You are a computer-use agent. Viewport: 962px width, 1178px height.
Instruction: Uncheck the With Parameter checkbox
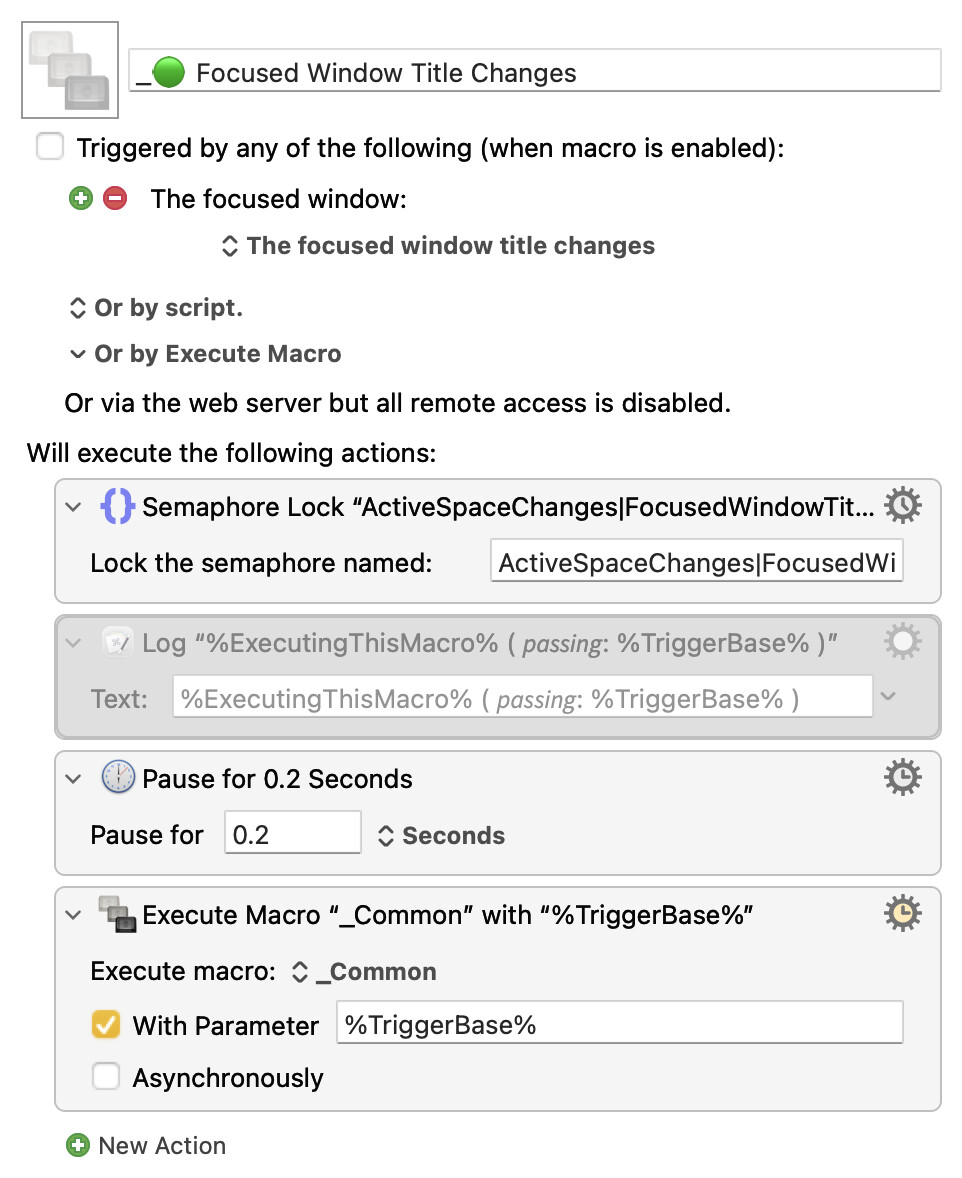pos(105,1025)
